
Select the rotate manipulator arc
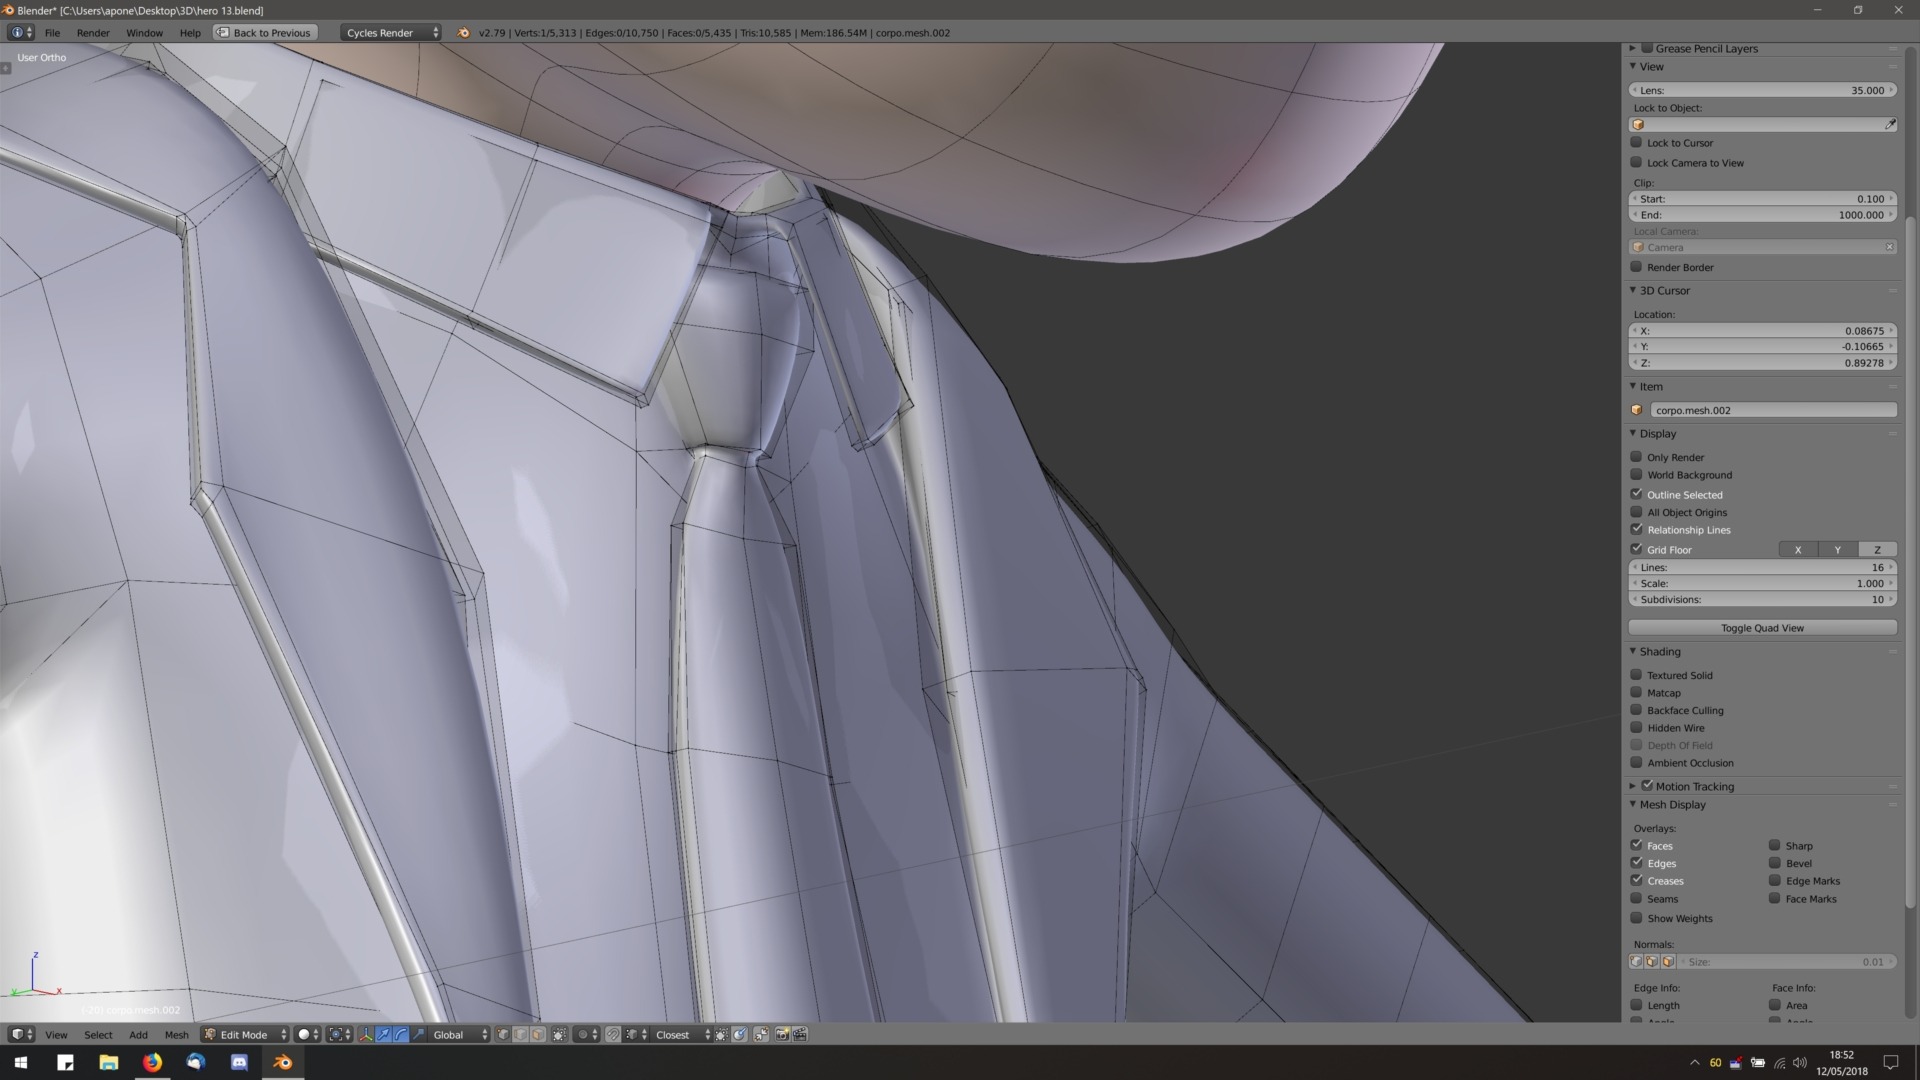[x=401, y=1034]
